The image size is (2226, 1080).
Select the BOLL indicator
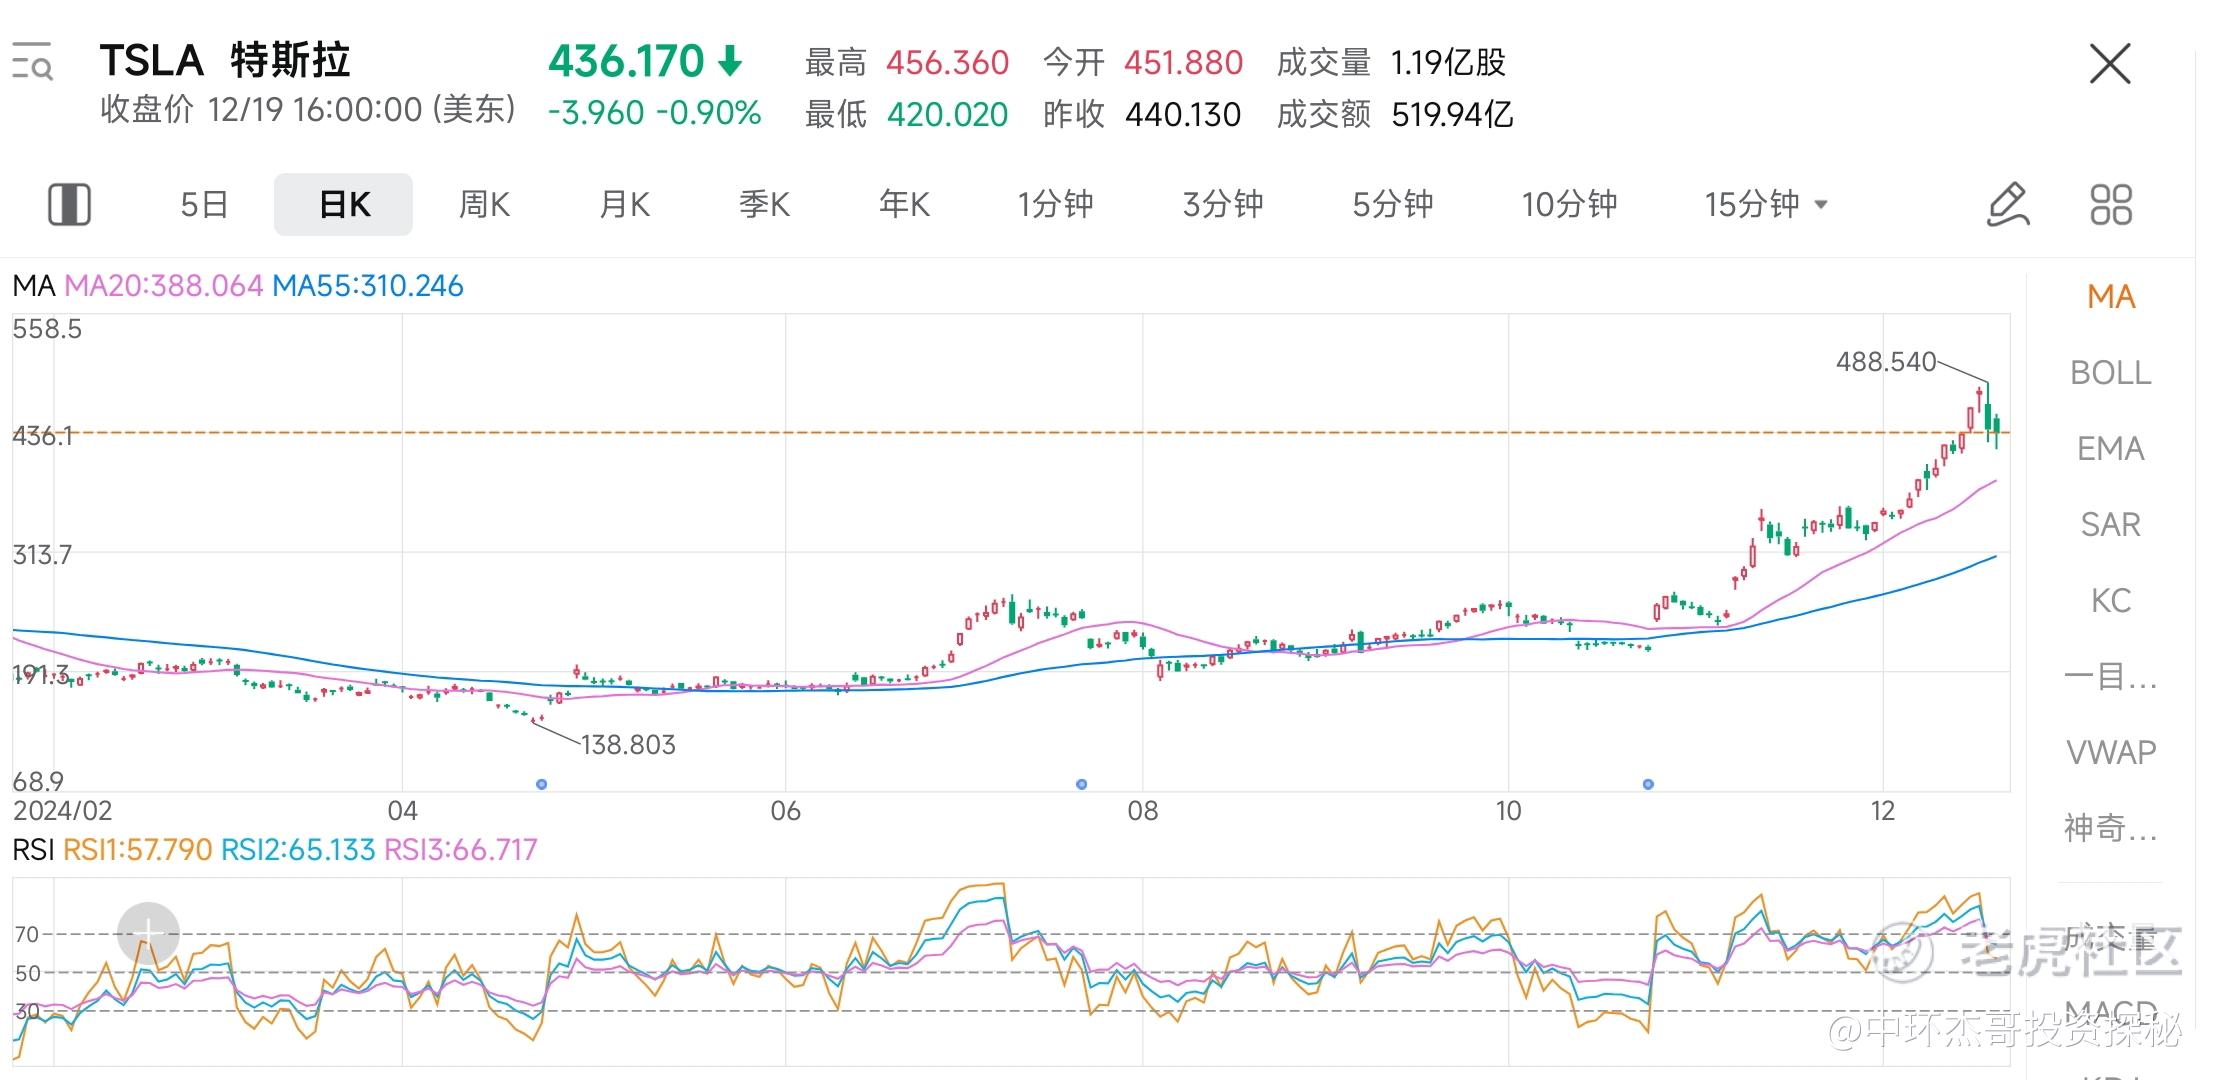2111,373
